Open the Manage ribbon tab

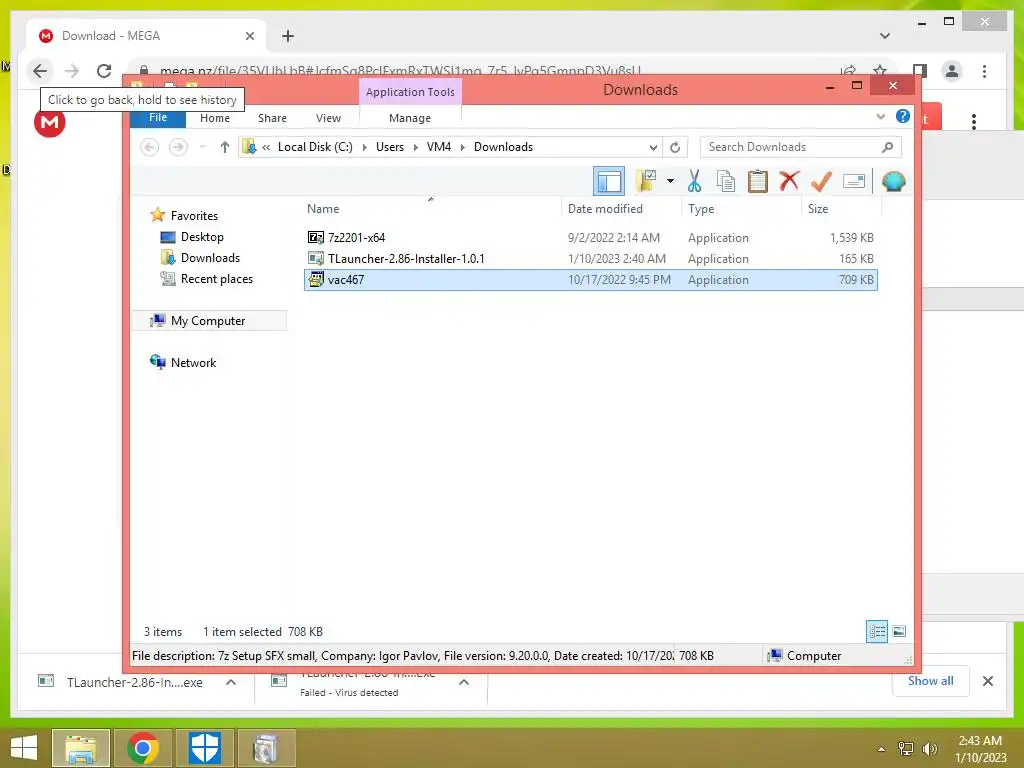410,118
